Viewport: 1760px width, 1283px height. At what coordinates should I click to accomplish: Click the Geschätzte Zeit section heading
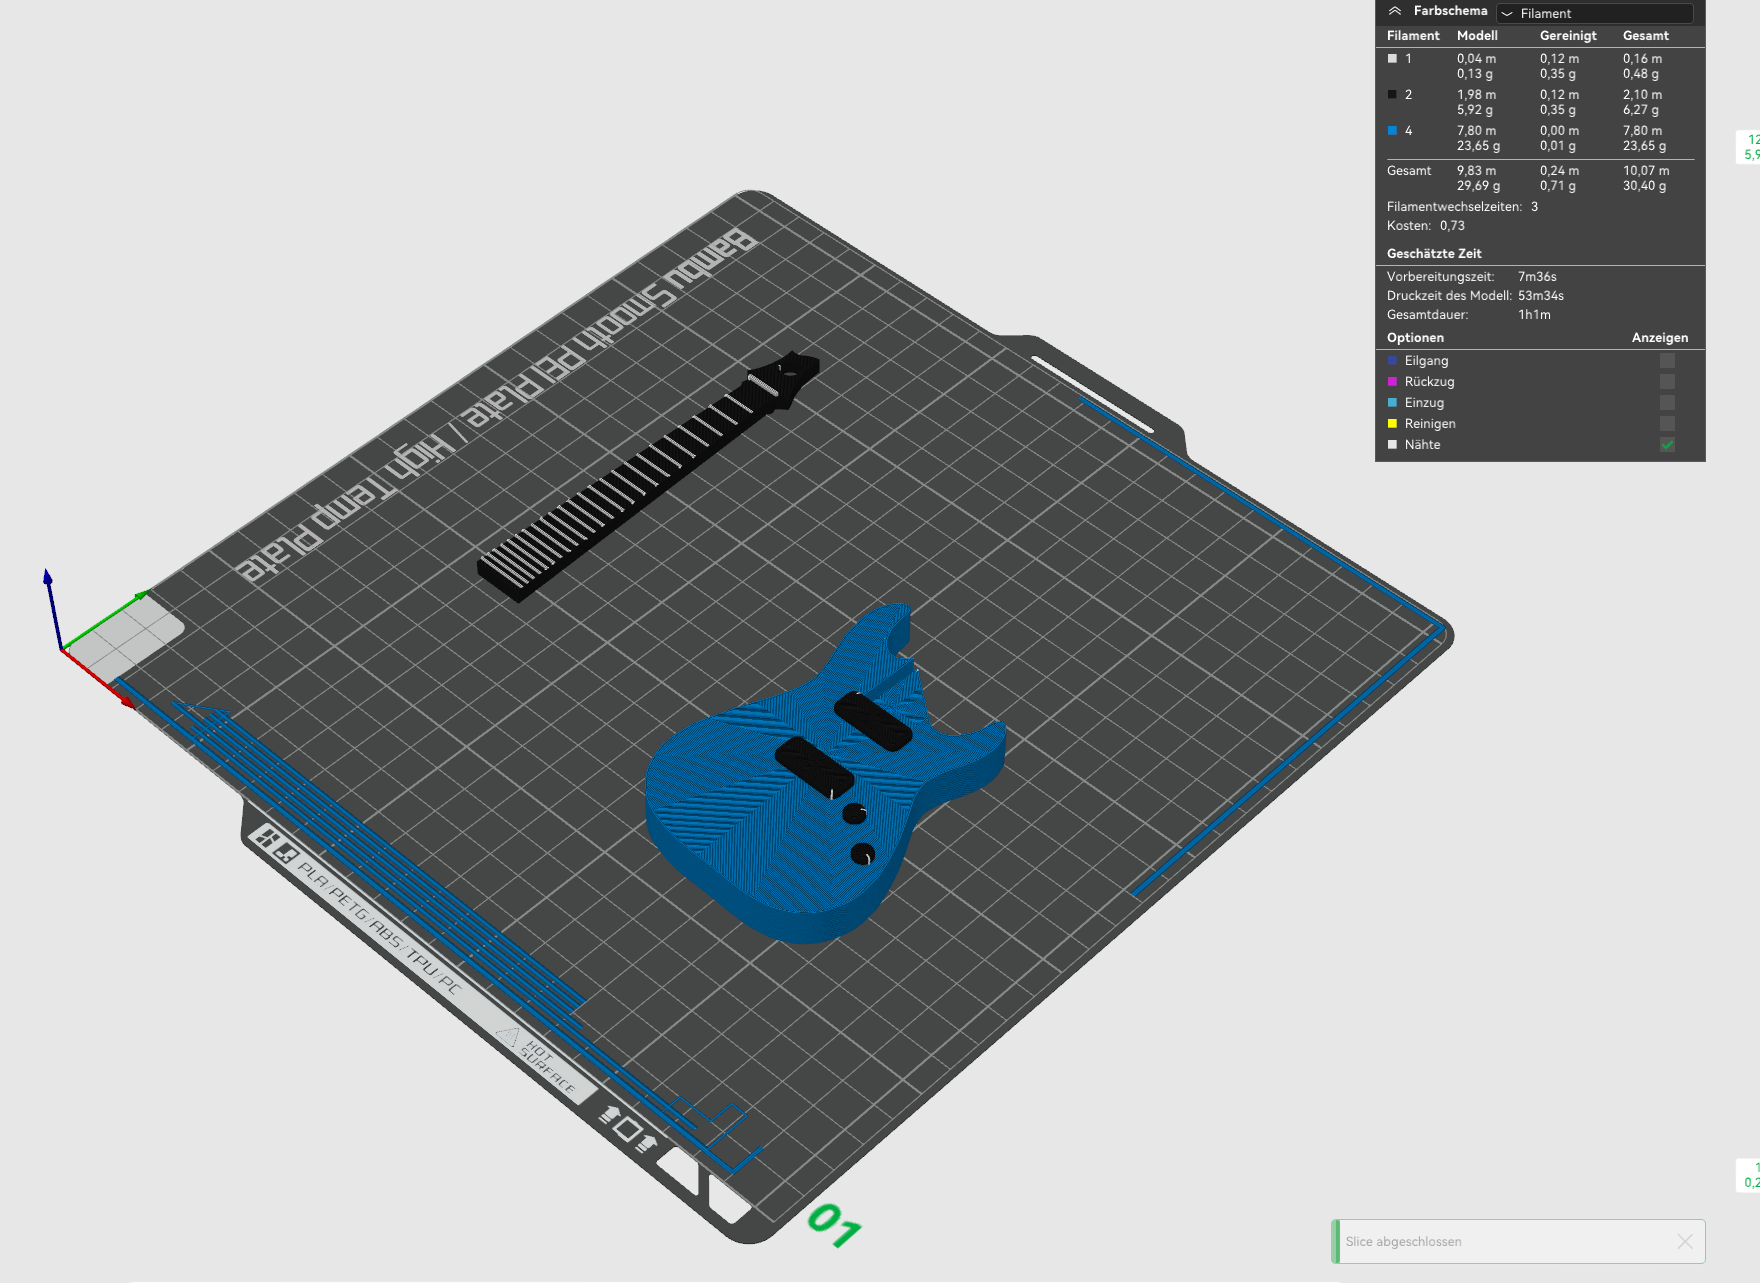[1434, 254]
